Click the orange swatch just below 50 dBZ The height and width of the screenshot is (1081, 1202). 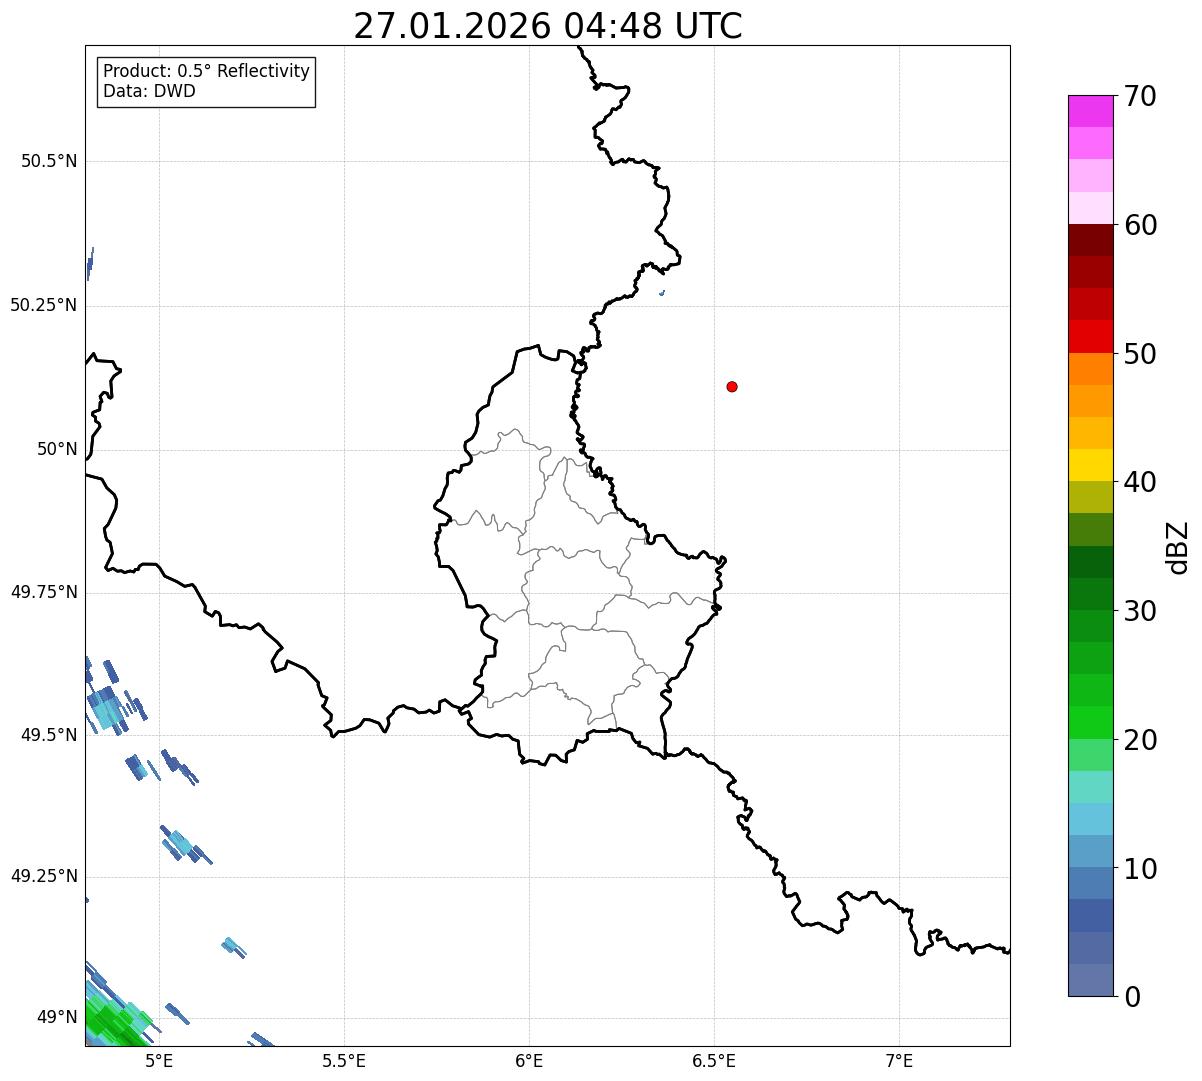pyautogui.click(x=1090, y=369)
